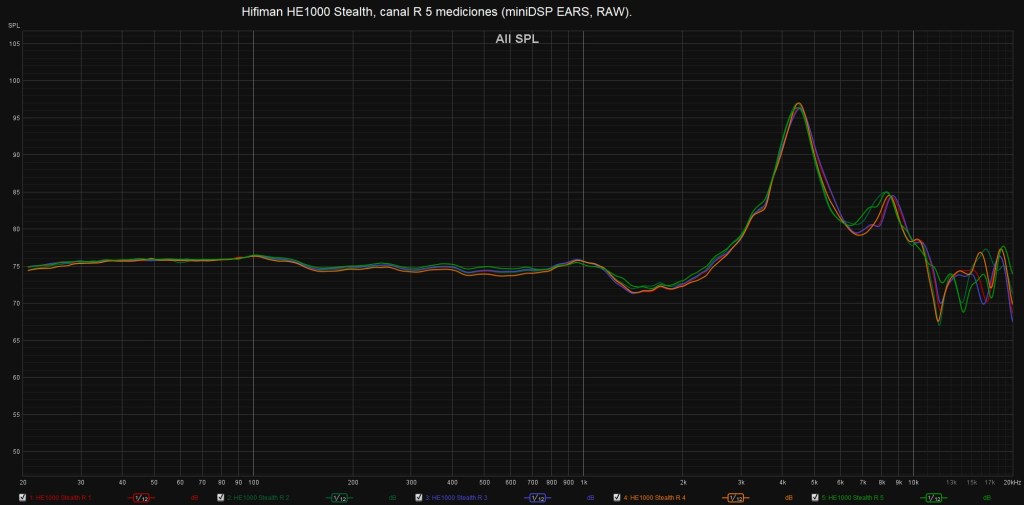
Task: Toggle visibility of HE1000 Stealth R 5 trace
Action: [x=815, y=497]
